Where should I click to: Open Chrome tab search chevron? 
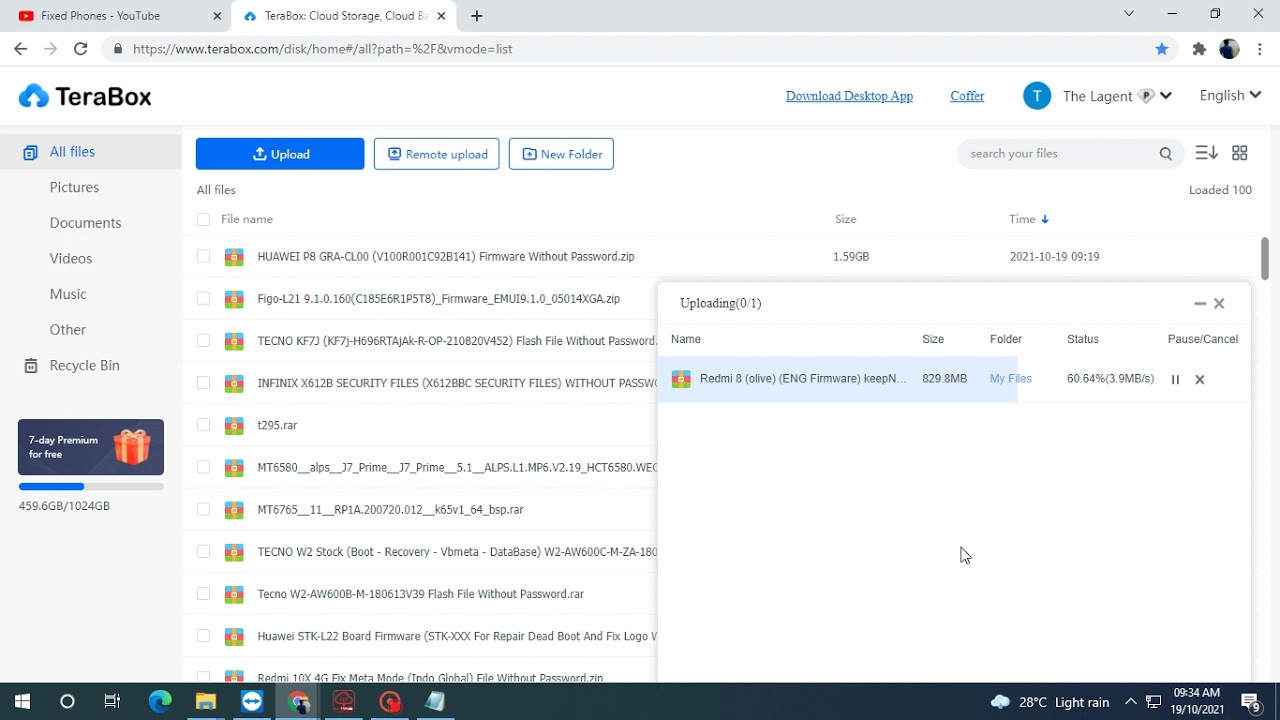coord(1129,14)
